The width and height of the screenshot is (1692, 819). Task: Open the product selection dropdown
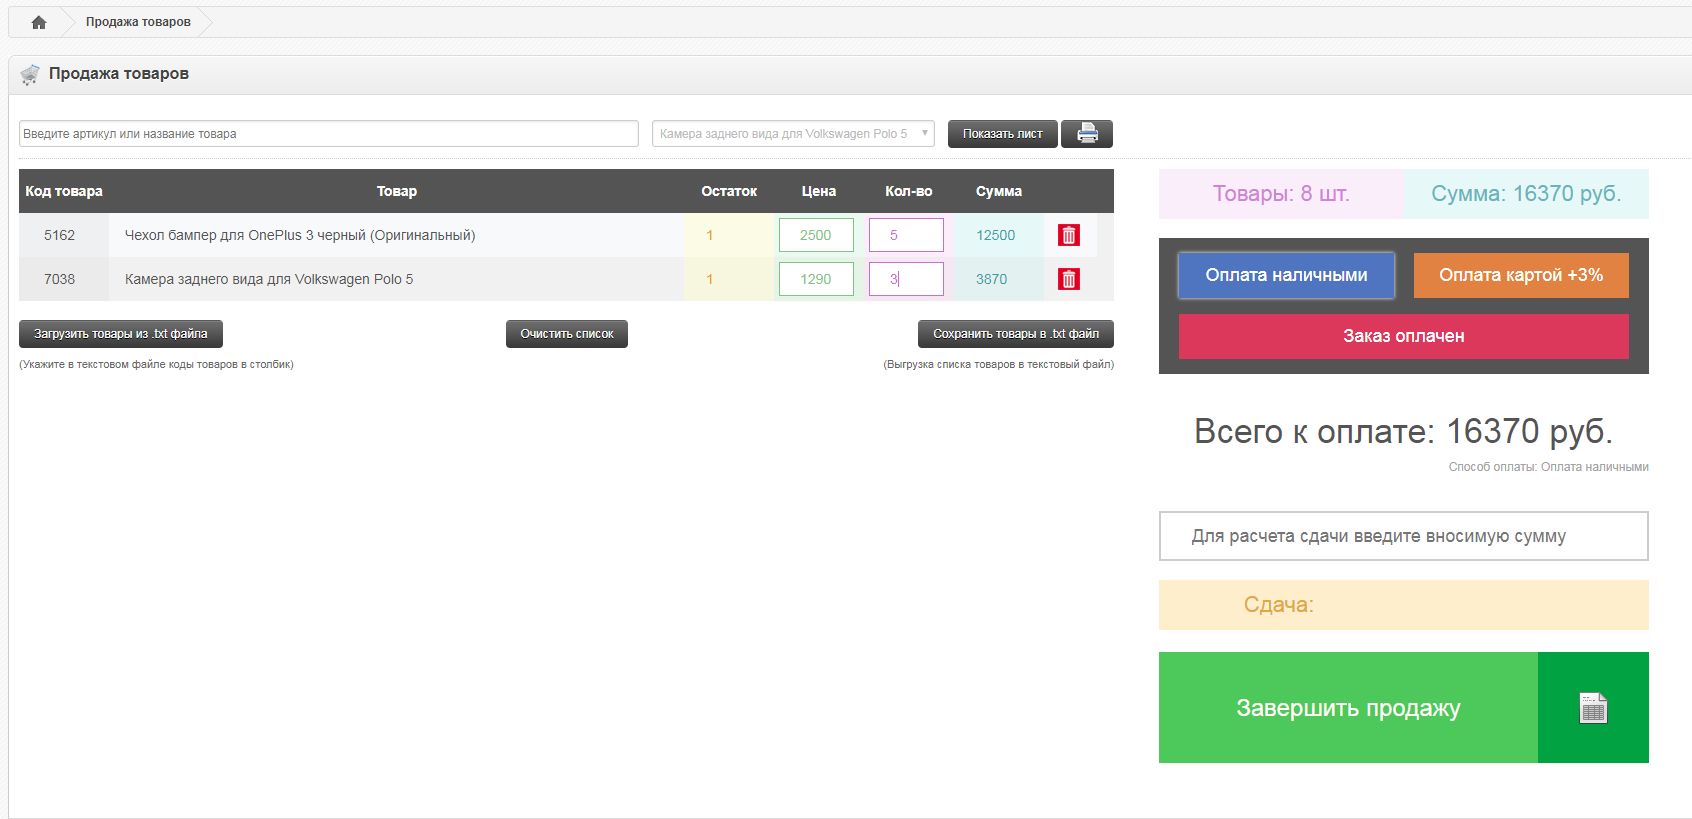(x=792, y=134)
